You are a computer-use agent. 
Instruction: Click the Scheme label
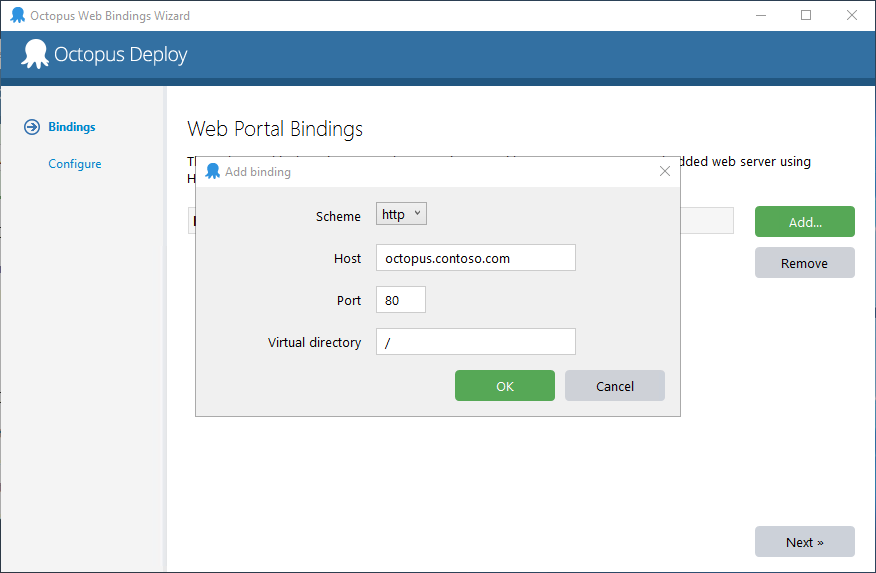[x=338, y=216]
